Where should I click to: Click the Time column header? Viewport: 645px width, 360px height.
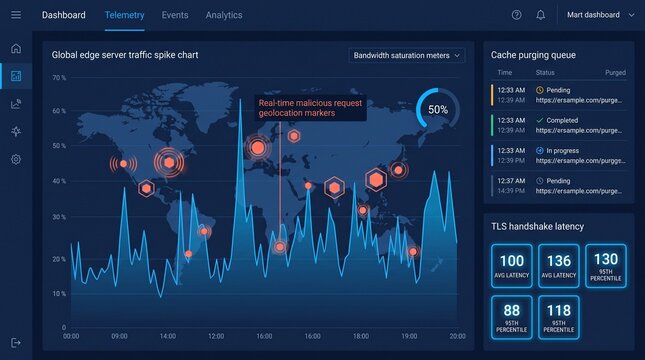505,72
